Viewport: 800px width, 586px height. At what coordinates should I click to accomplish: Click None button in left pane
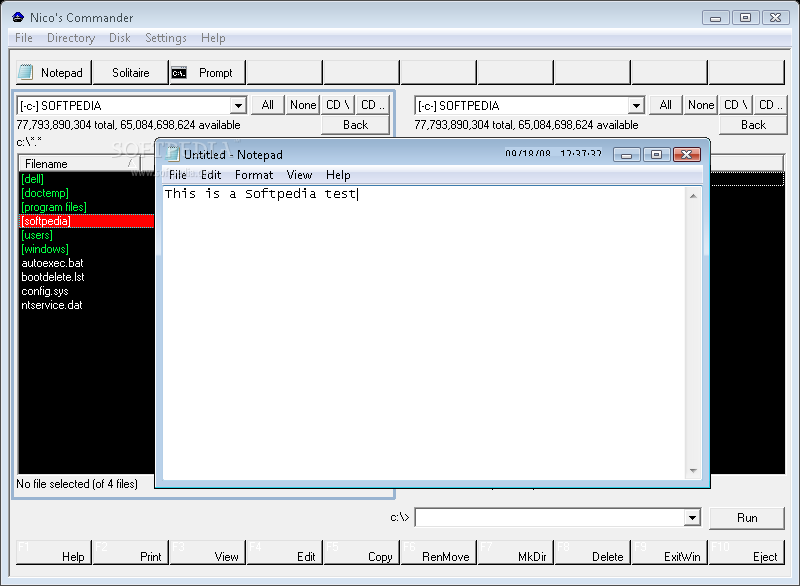point(303,105)
